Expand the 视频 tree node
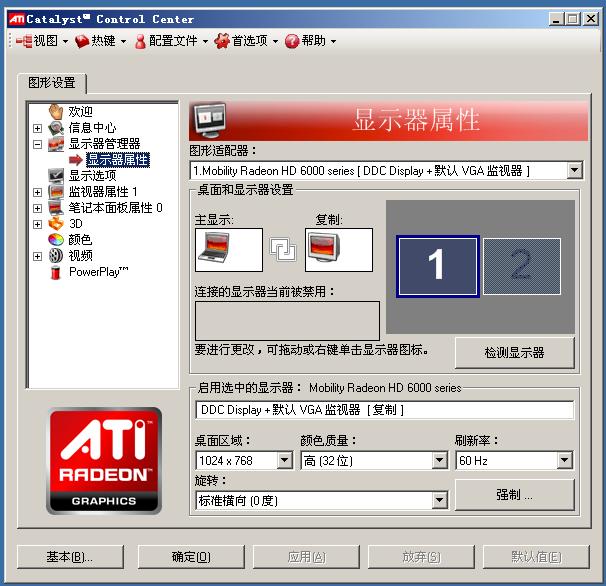 pos(37,256)
